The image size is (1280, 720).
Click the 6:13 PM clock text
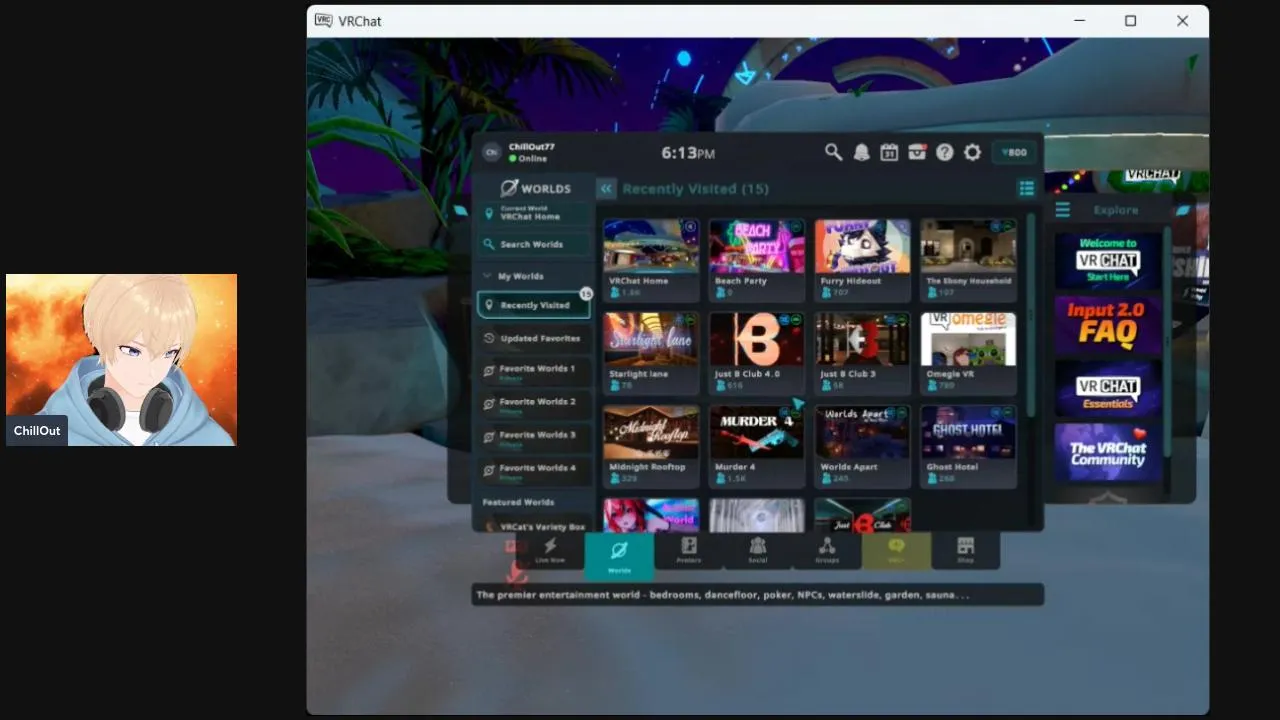(688, 153)
